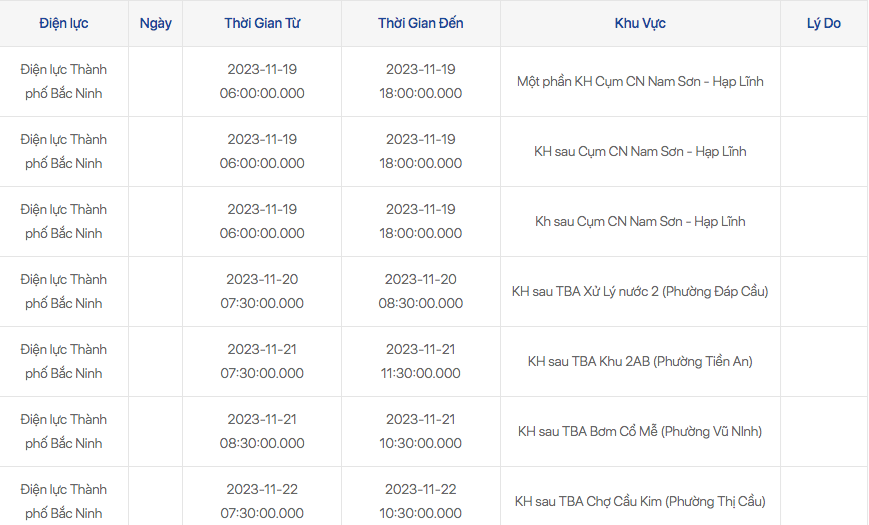The image size is (869, 525).
Task: Click the TBA Bơm Cổ Mễ area cell
Action: point(640,431)
